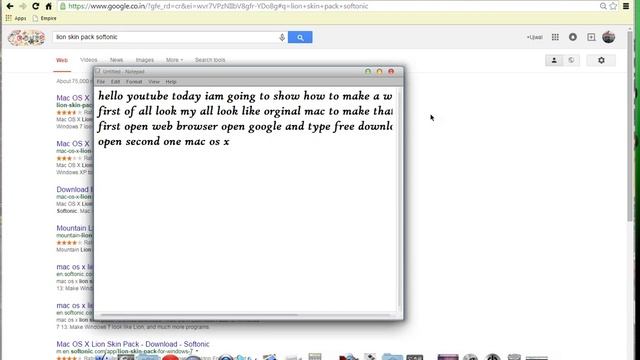Image resolution: width=640 pixels, height=360 pixels.
Task: Open the Apps shortcut in bookmarks bar
Action: click(16, 18)
